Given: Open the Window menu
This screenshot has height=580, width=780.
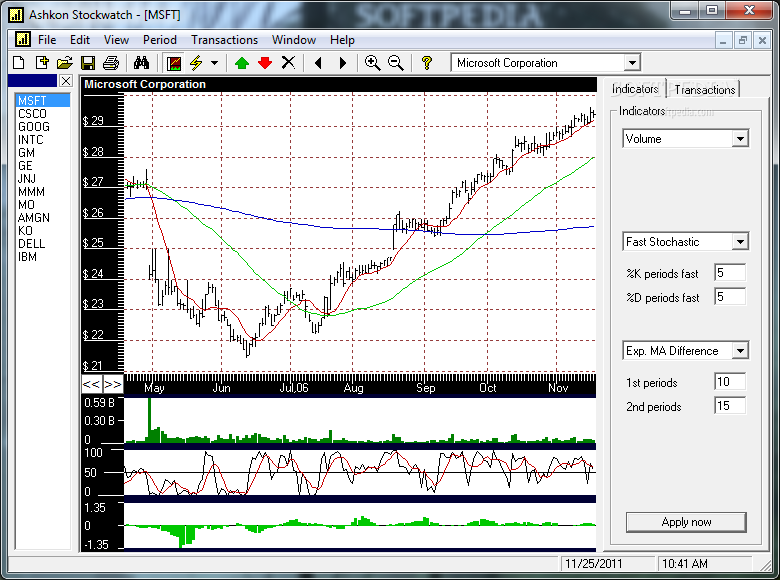Looking at the screenshot, I should pyautogui.click(x=293, y=40).
